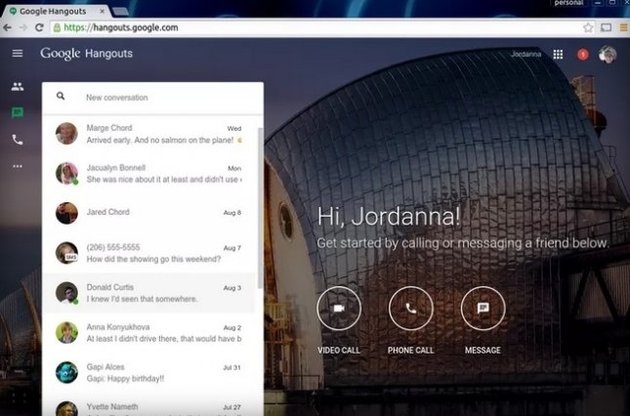
Task: Click the Google Hangouts logo
Action: point(86,53)
